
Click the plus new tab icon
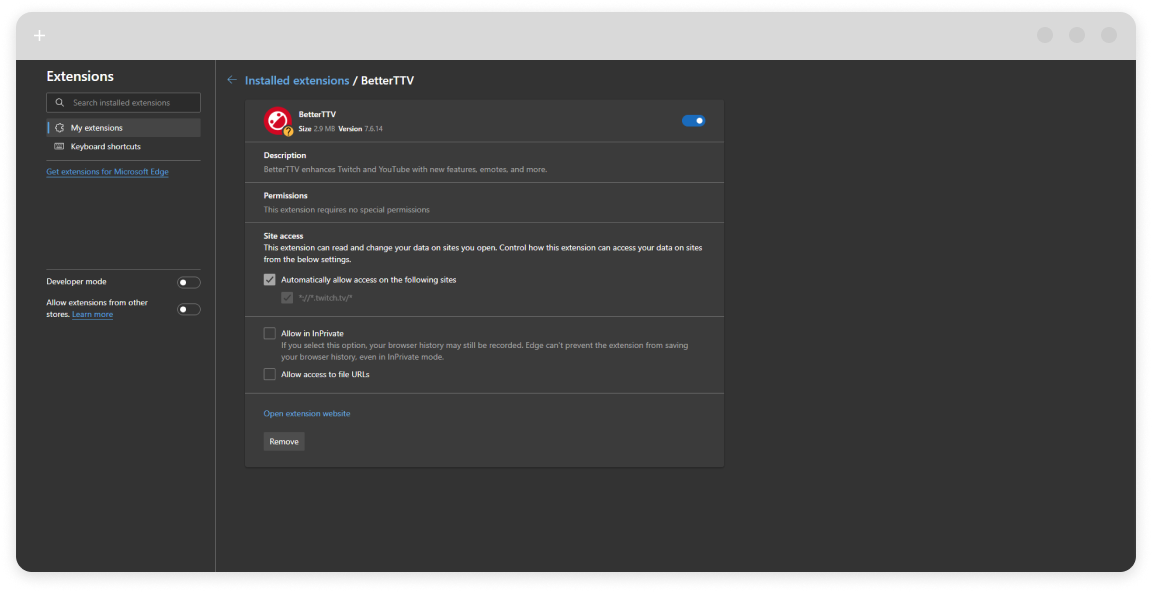click(x=40, y=35)
